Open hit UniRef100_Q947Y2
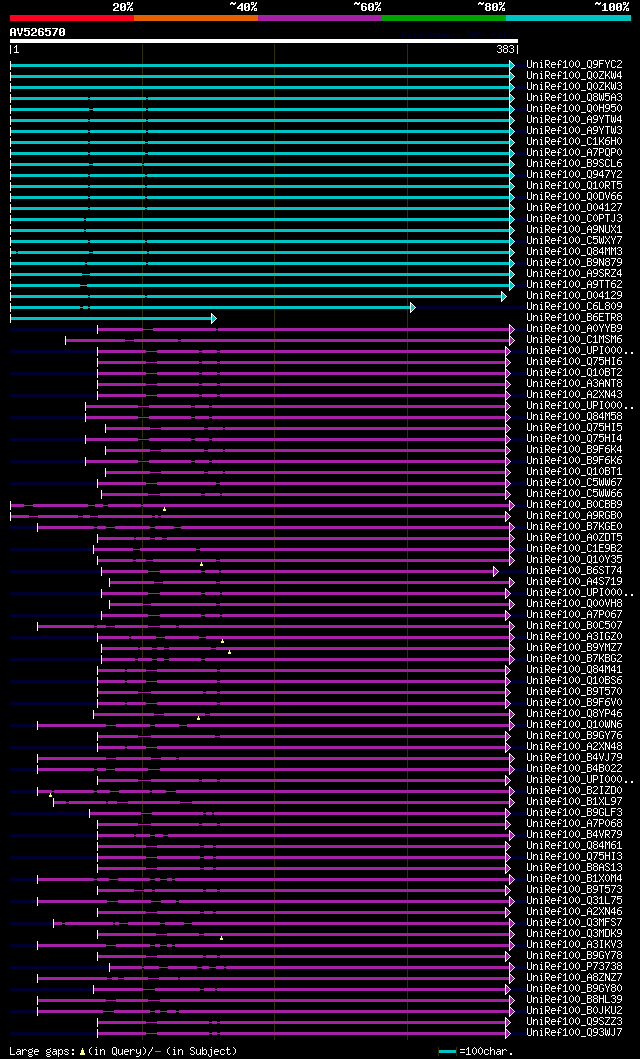This screenshot has height=1059, width=640. click(575, 175)
